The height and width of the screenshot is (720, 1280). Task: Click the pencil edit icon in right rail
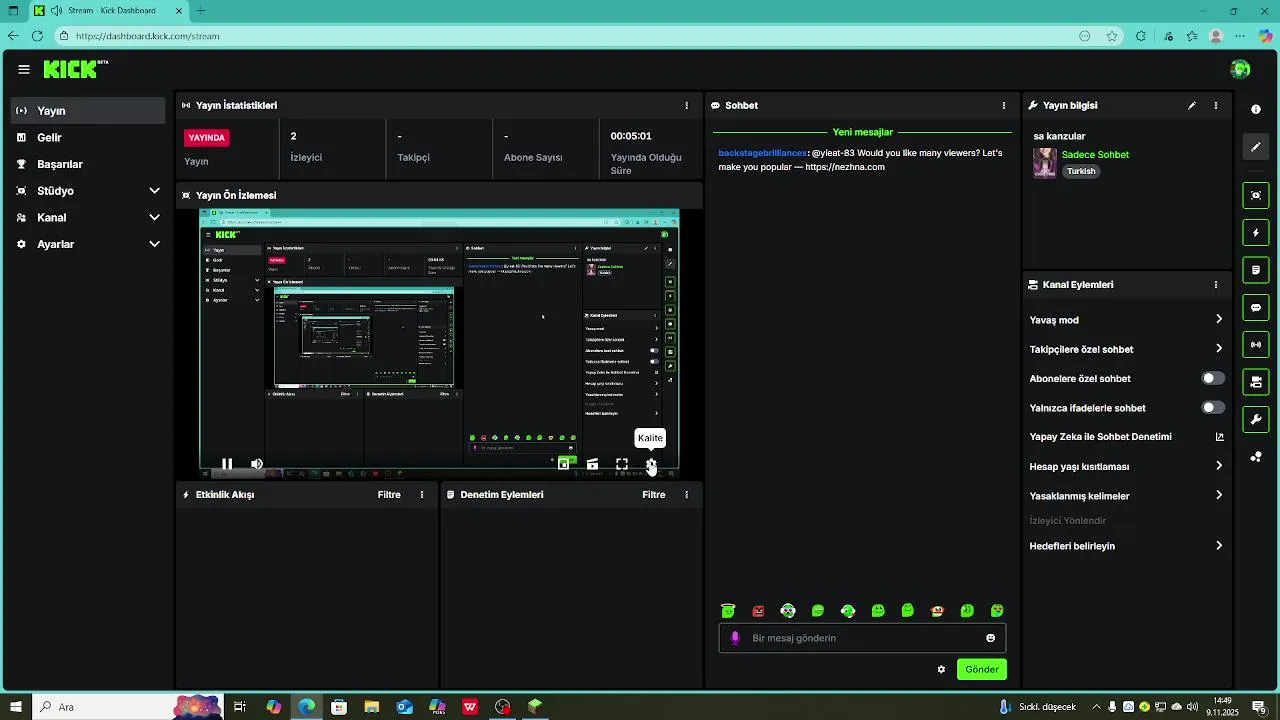[1256, 147]
